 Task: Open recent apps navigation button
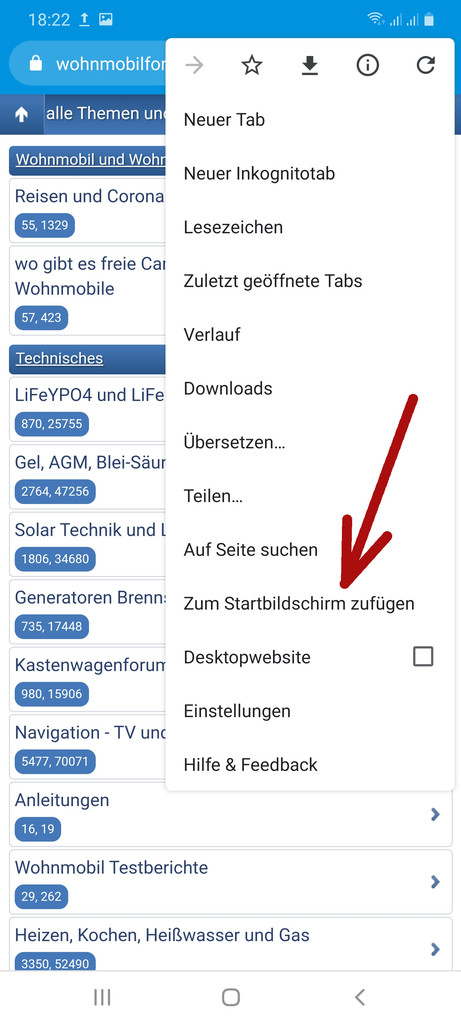click(x=102, y=997)
